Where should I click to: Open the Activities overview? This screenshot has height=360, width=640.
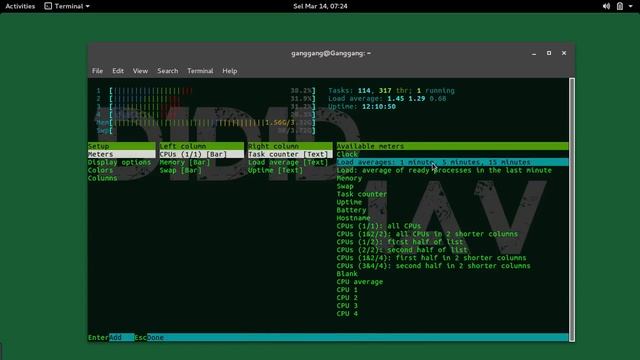pyautogui.click(x=20, y=6)
